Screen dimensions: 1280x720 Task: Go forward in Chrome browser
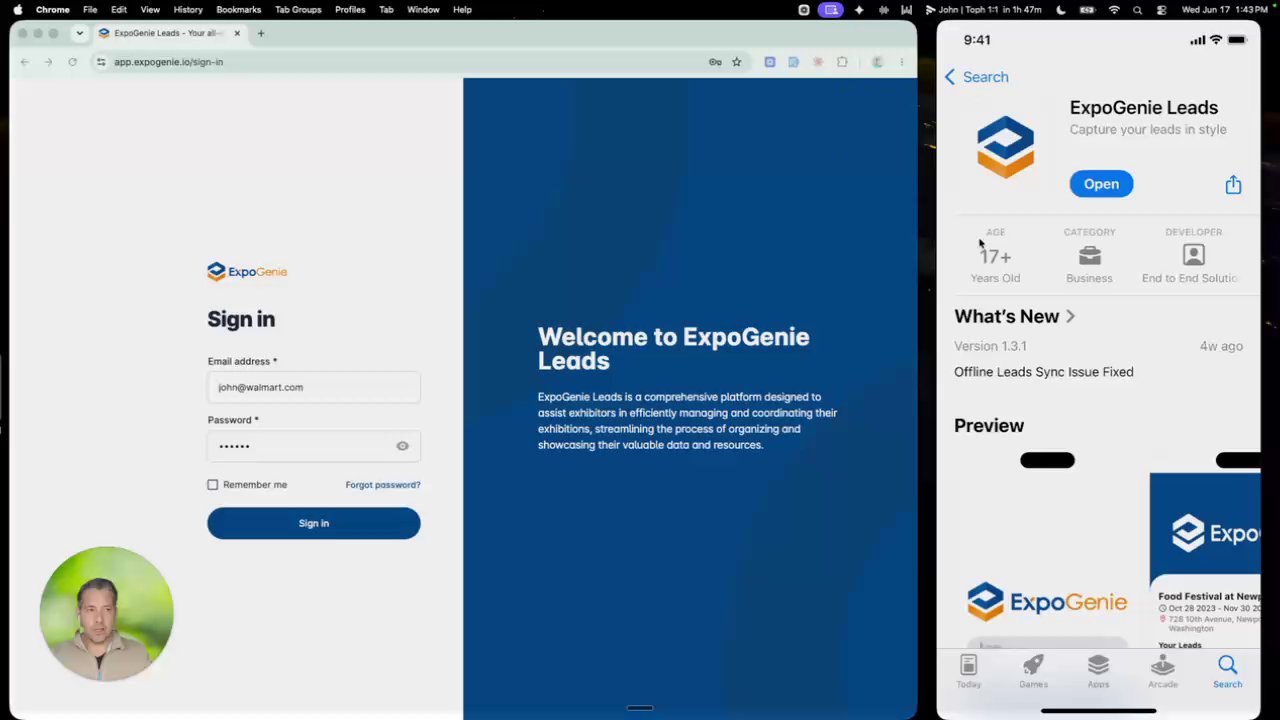point(48,62)
